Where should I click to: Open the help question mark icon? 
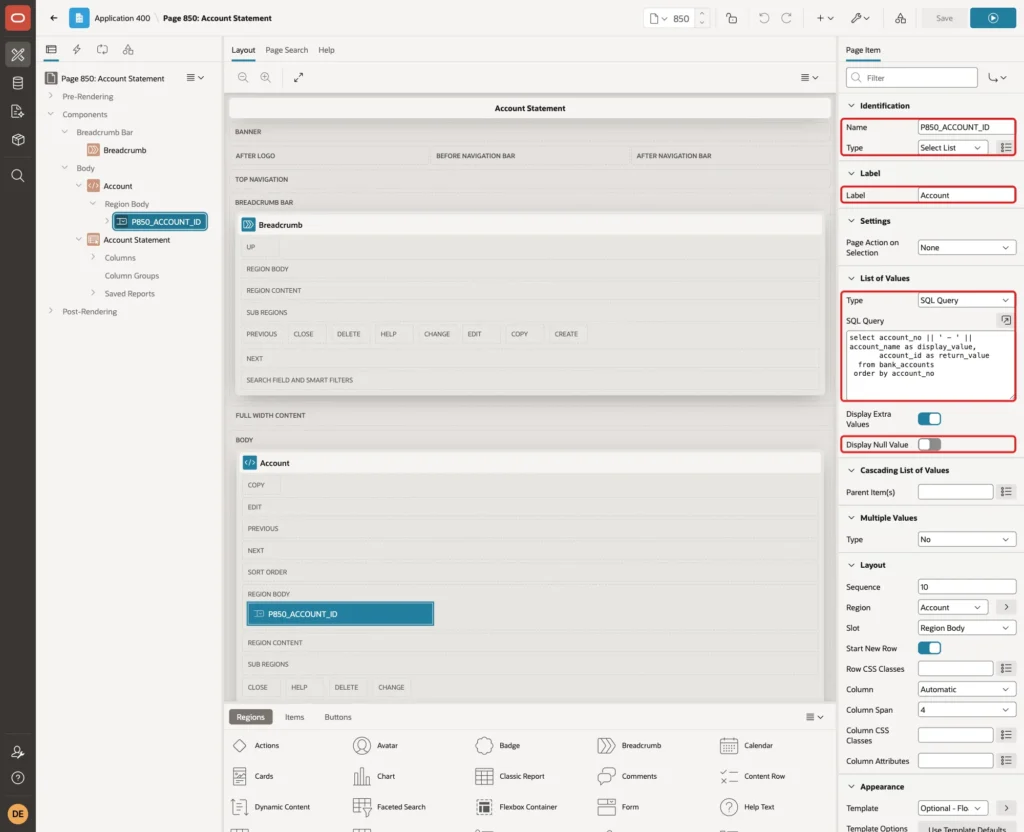(x=18, y=778)
